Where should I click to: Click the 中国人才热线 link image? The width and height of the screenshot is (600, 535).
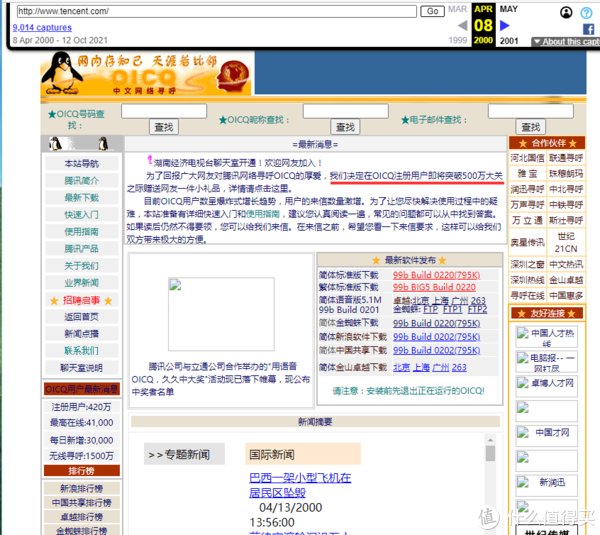click(x=546, y=336)
